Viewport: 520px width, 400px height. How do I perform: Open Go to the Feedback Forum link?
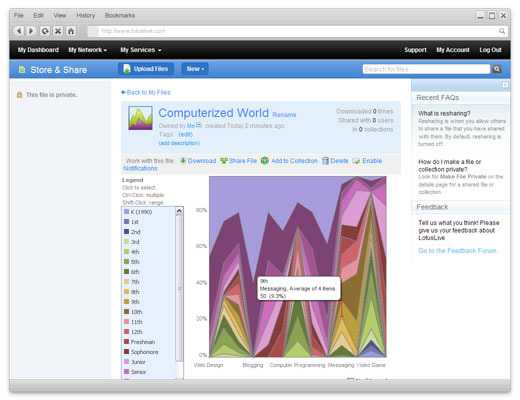click(x=457, y=251)
